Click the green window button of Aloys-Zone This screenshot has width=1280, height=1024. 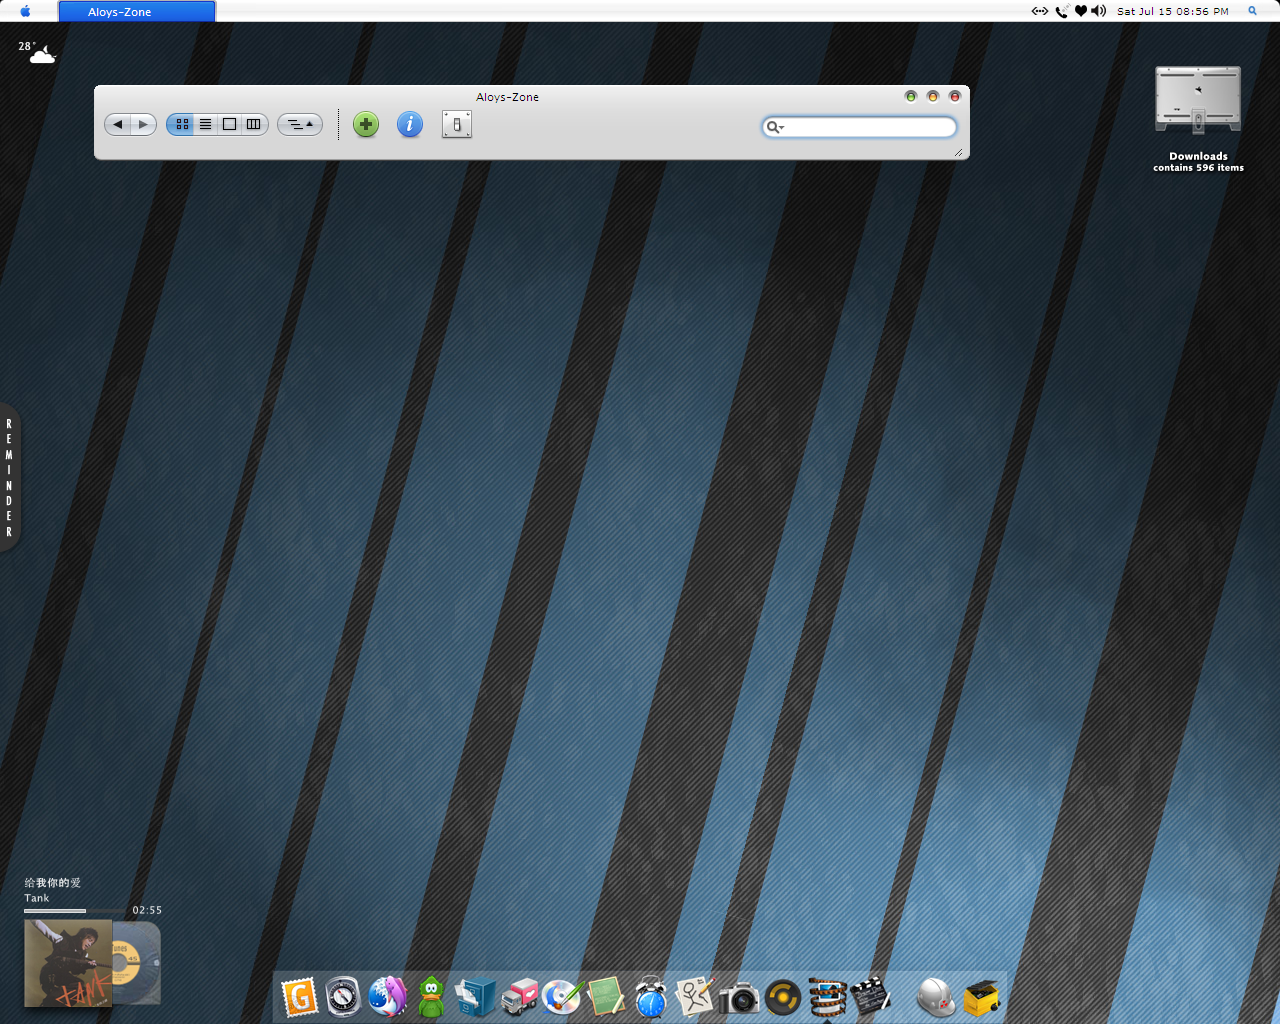point(911,97)
